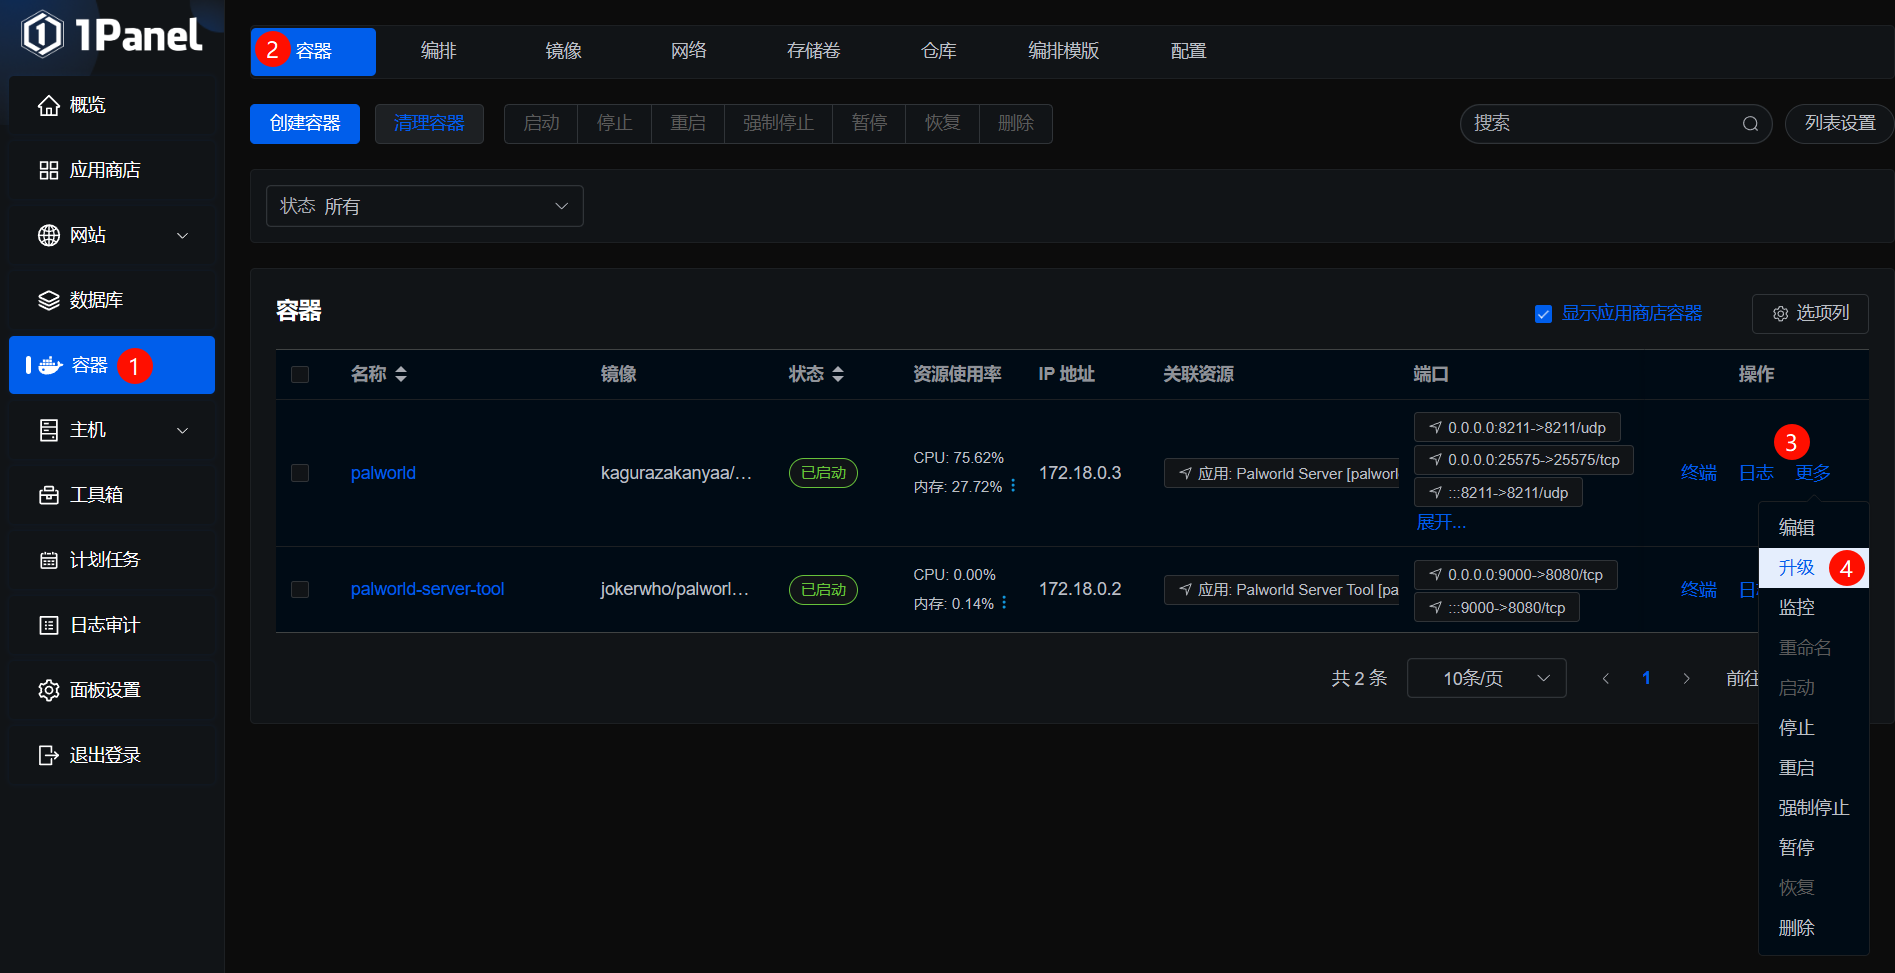Go to the next page arrow
The height and width of the screenshot is (973, 1895).
pyautogui.click(x=1687, y=678)
